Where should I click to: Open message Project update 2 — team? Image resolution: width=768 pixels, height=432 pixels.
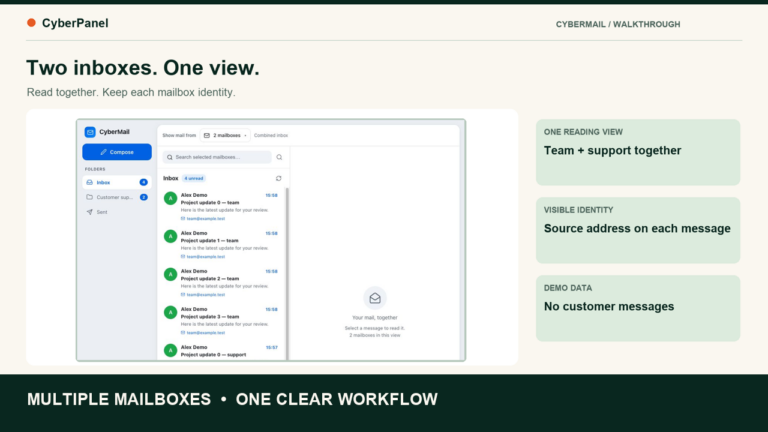point(222,283)
